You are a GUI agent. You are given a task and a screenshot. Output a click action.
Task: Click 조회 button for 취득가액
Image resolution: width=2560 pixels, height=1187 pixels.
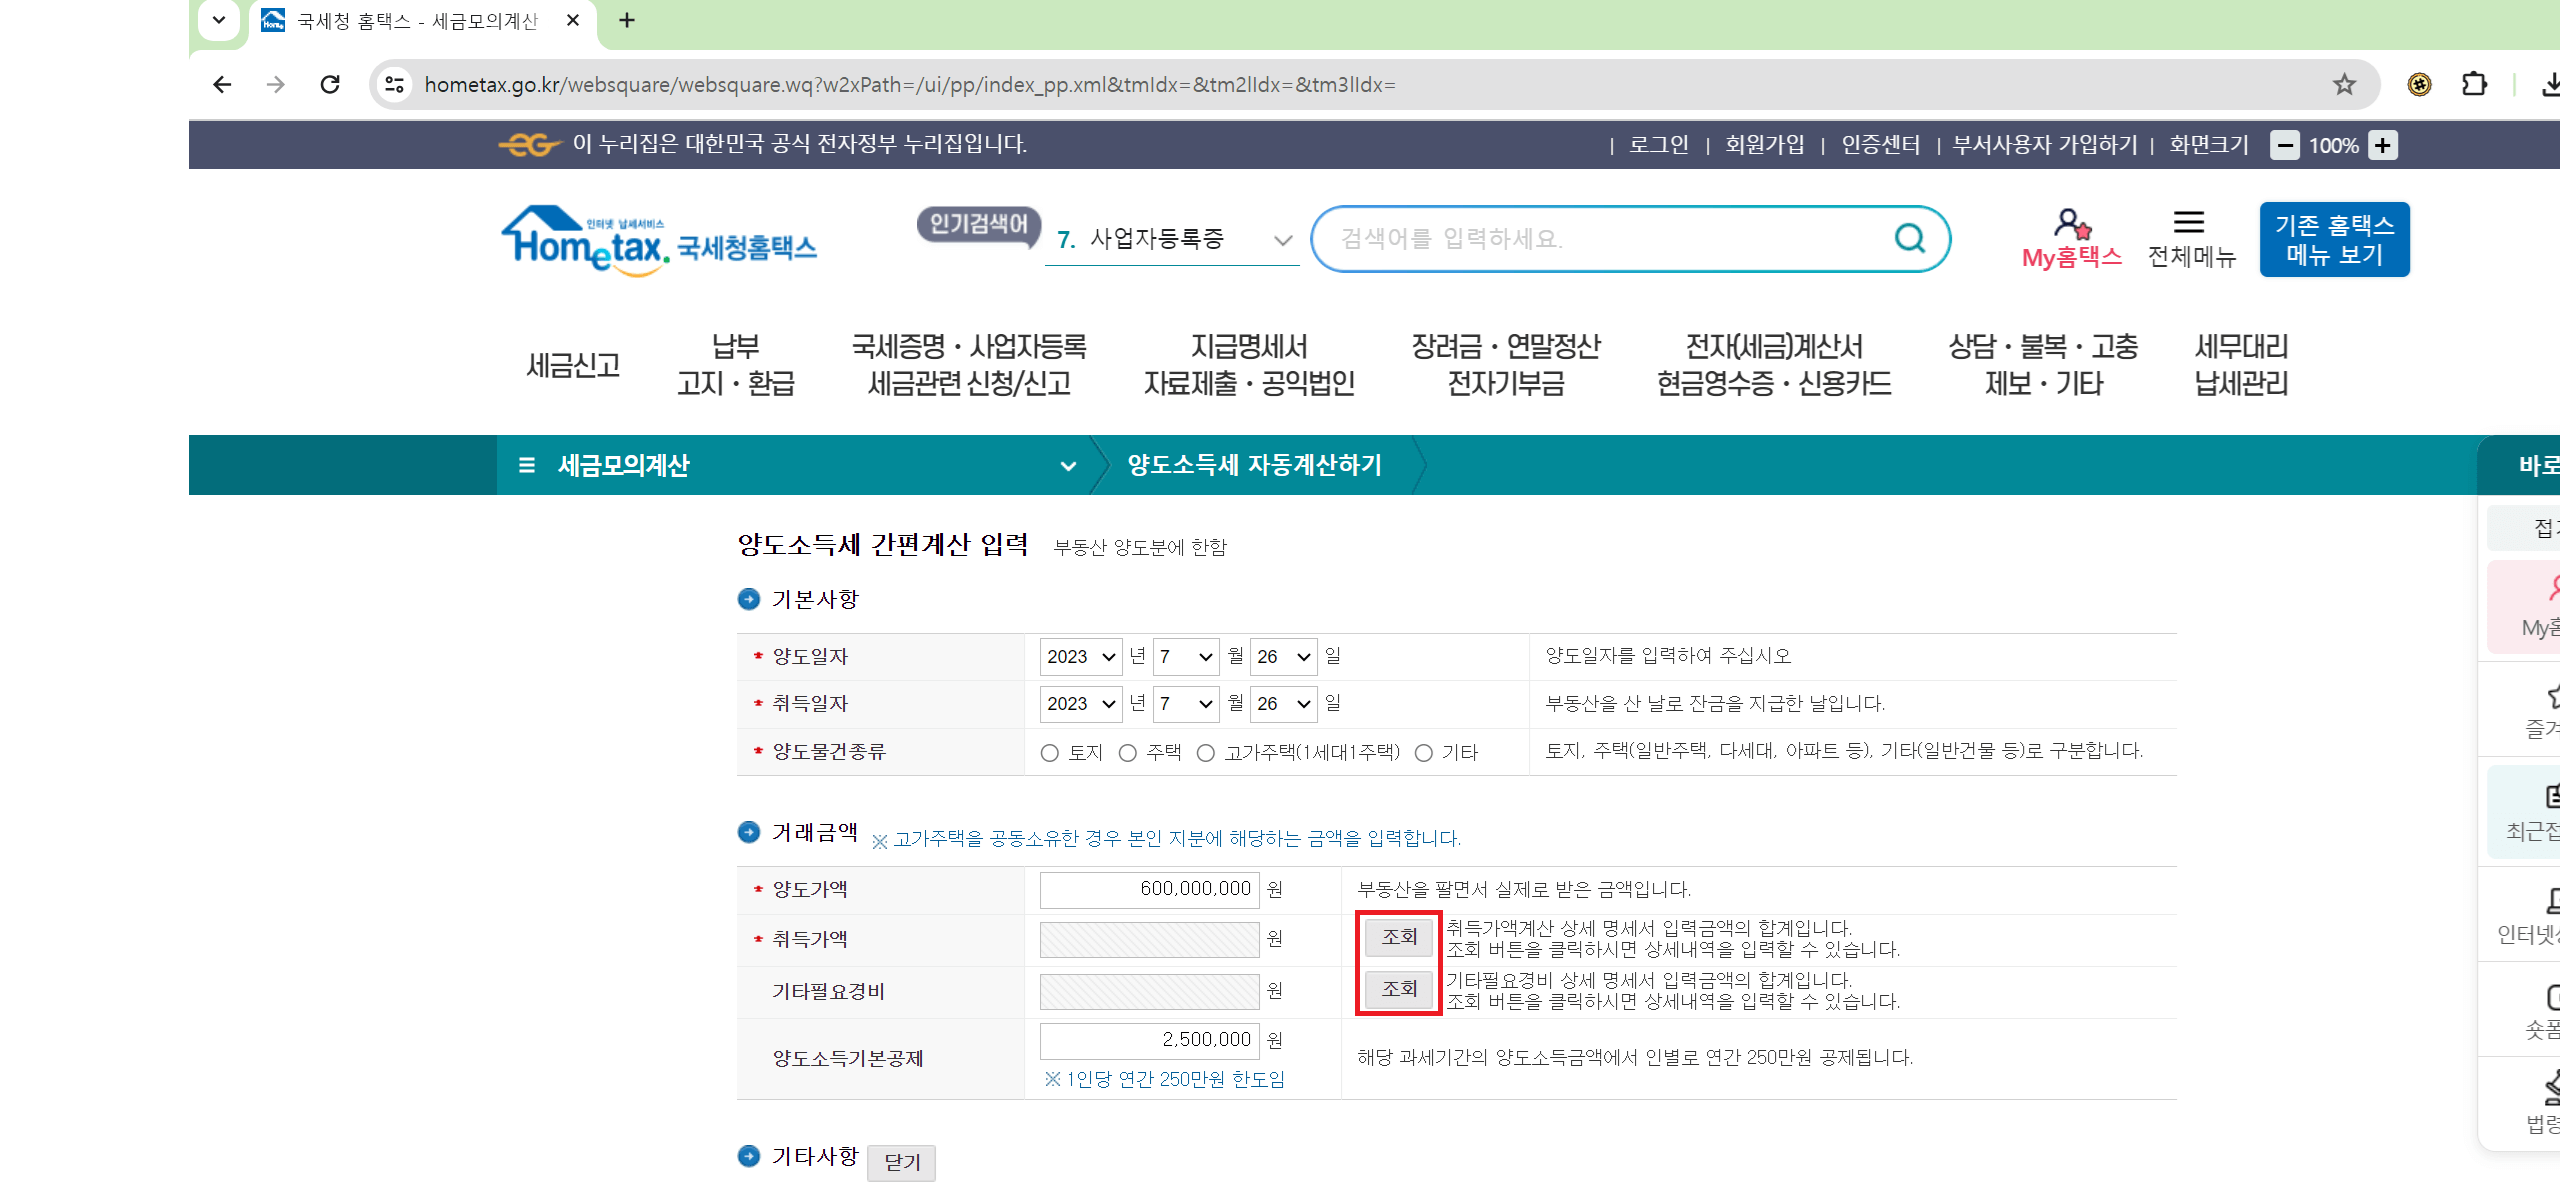tap(1399, 937)
